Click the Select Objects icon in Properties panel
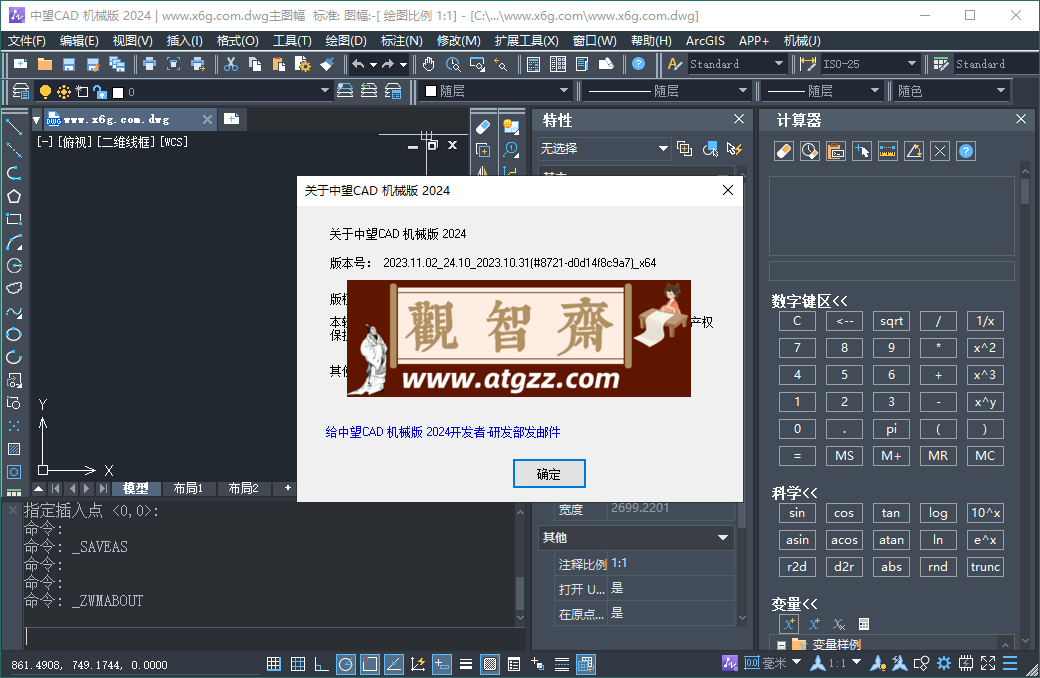Viewport: 1040px width, 678px height. [x=710, y=149]
